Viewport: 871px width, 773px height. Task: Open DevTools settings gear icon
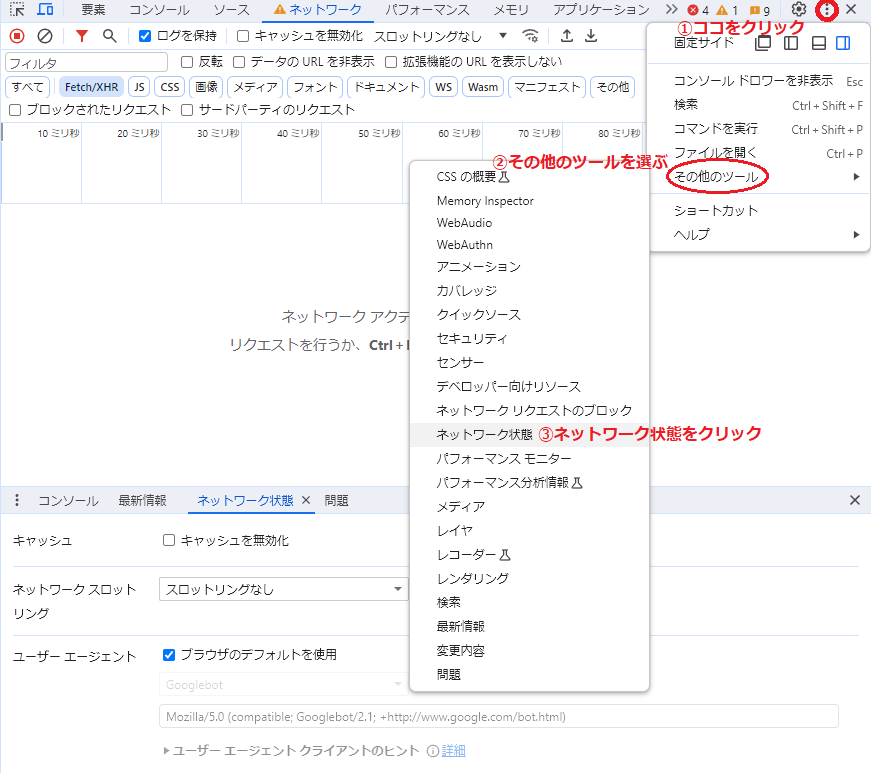pos(798,10)
